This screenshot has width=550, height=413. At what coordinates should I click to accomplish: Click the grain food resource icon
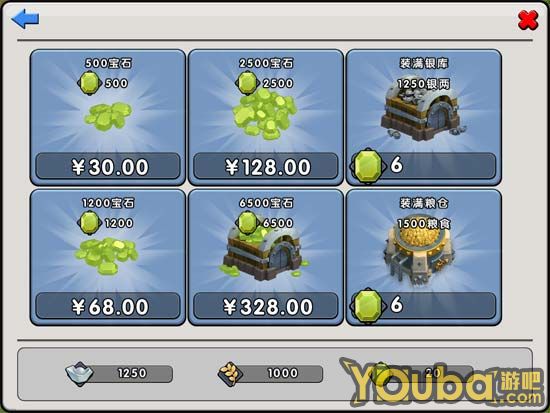tap(230, 374)
